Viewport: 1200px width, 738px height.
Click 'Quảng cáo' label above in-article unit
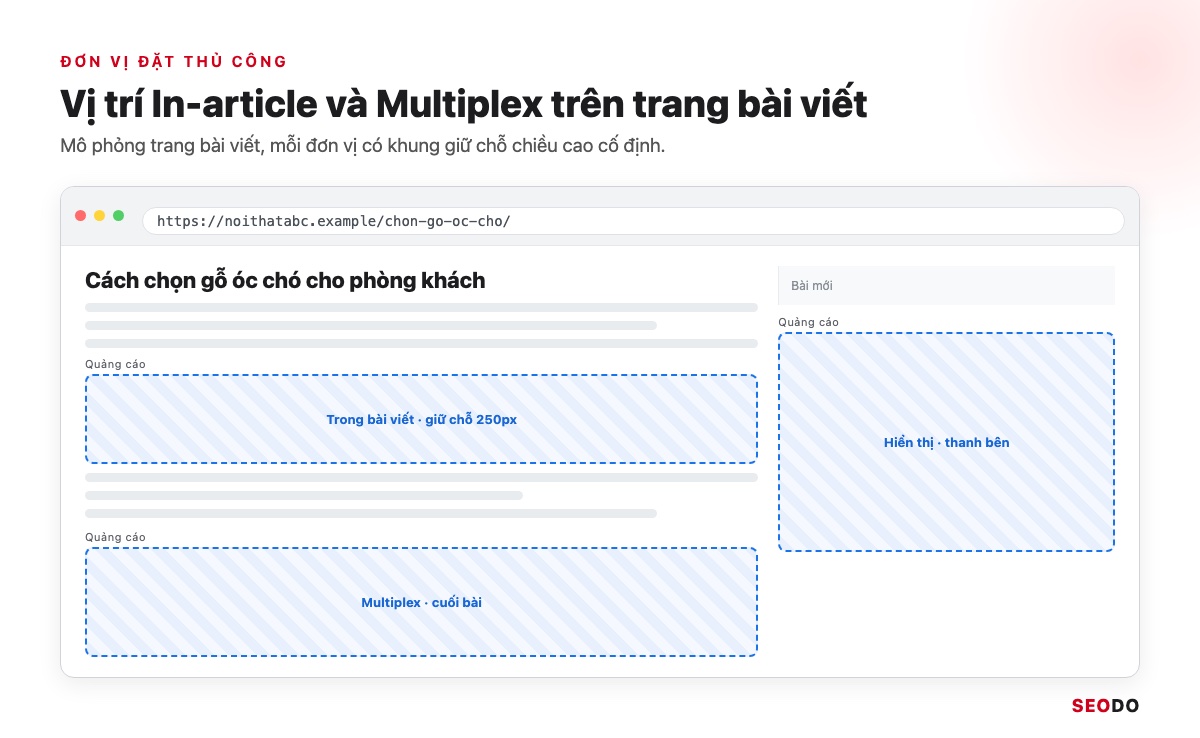pos(115,364)
